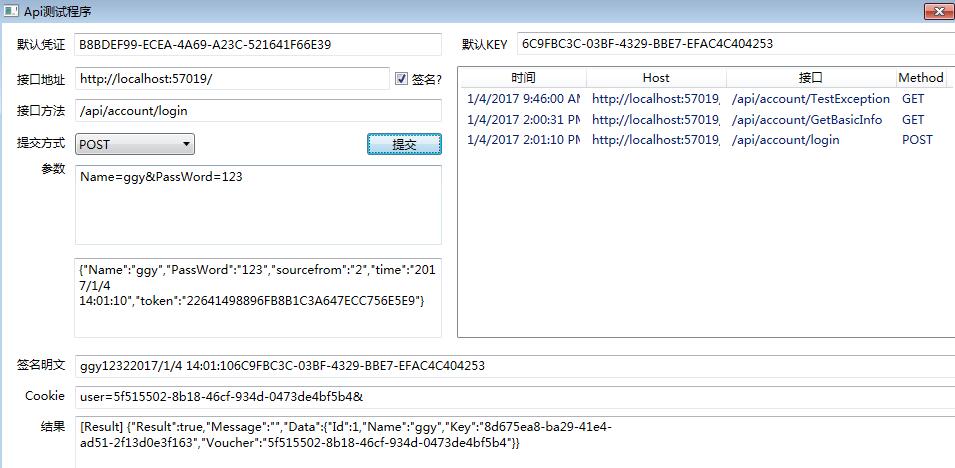Viewport: 955px width, 468px height.
Task: Sort history by 时间 column header
Action: pos(522,78)
